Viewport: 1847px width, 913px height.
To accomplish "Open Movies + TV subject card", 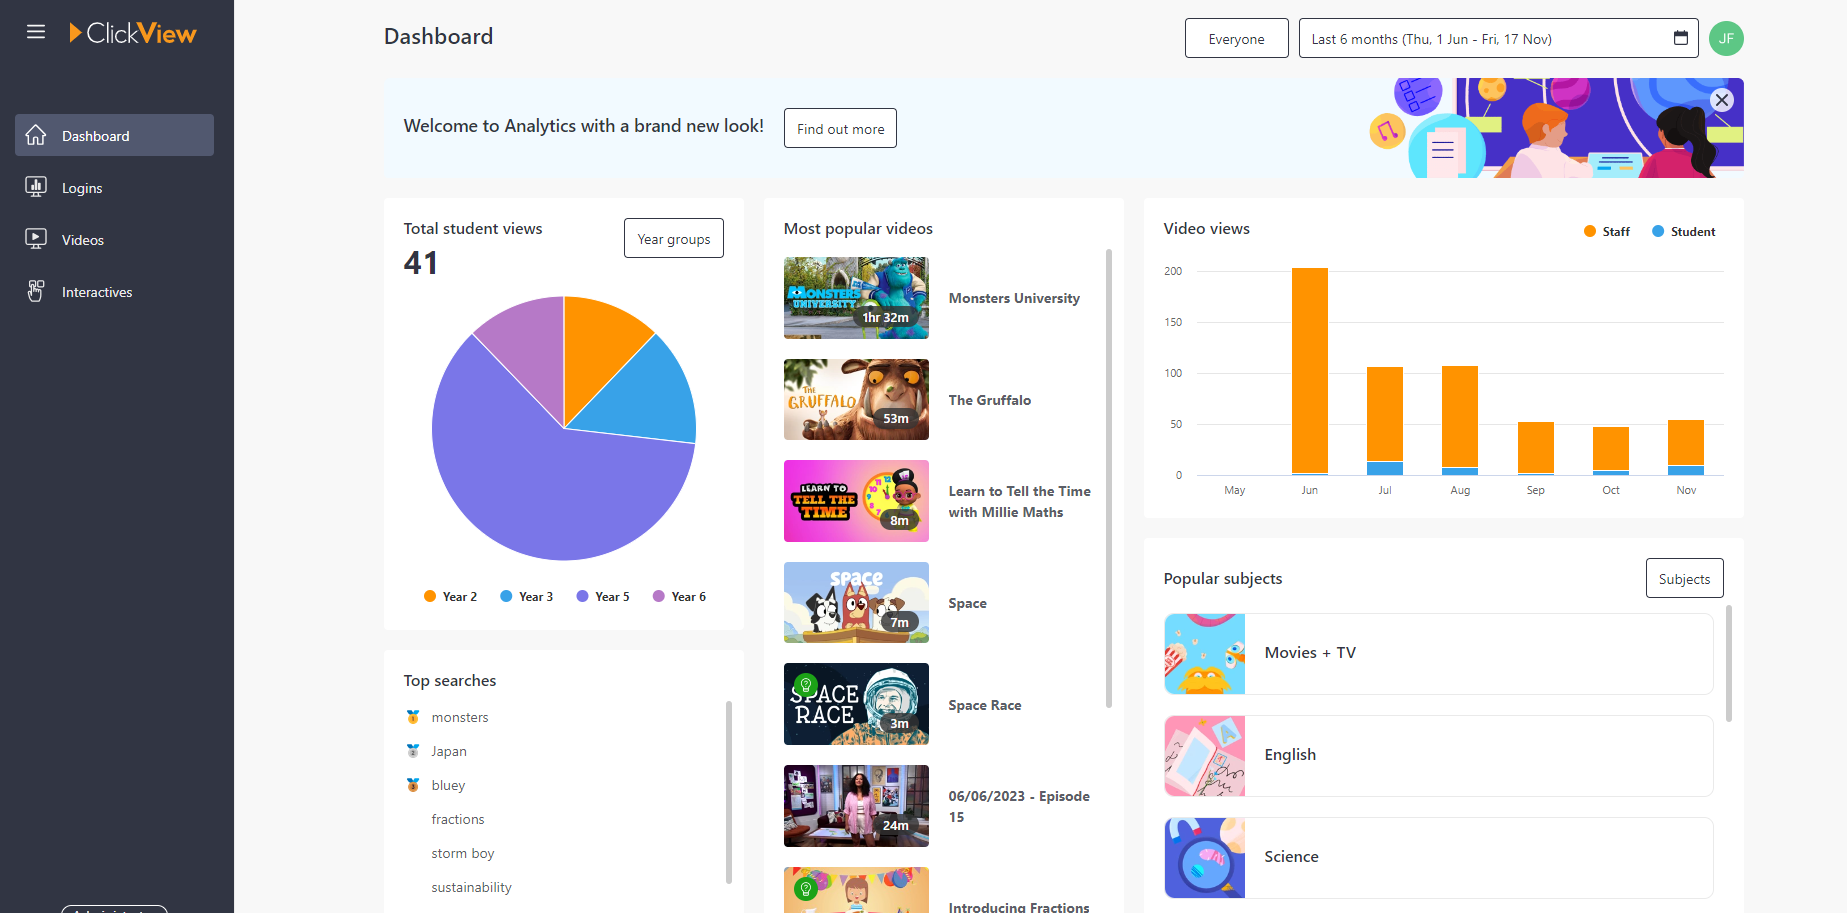I will point(1439,653).
